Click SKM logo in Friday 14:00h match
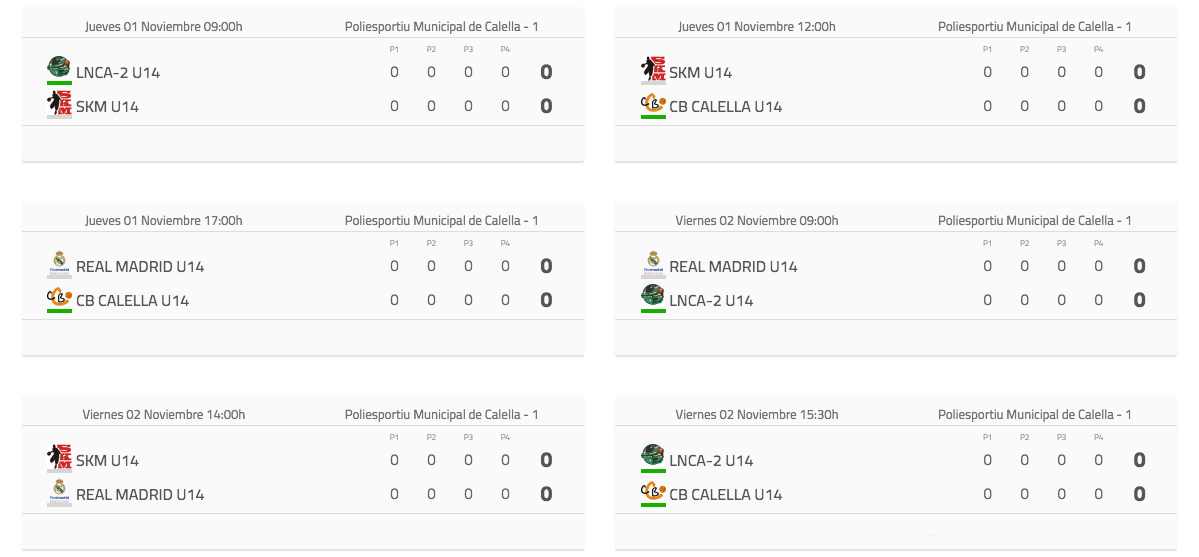The height and width of the screenshot is (557, 1199). click(x=59, y=457)
